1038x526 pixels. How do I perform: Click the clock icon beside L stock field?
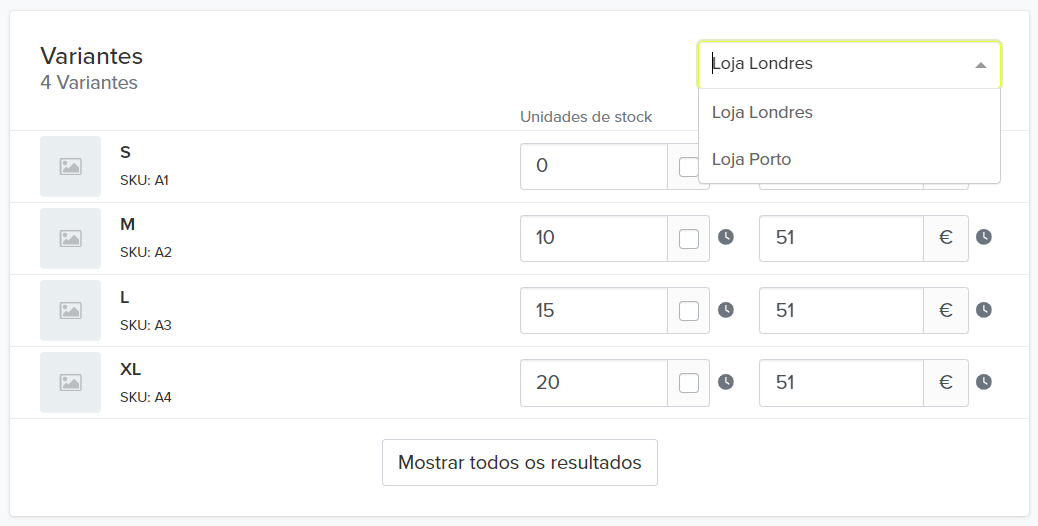pyautogui.click(x=726, y=310)
